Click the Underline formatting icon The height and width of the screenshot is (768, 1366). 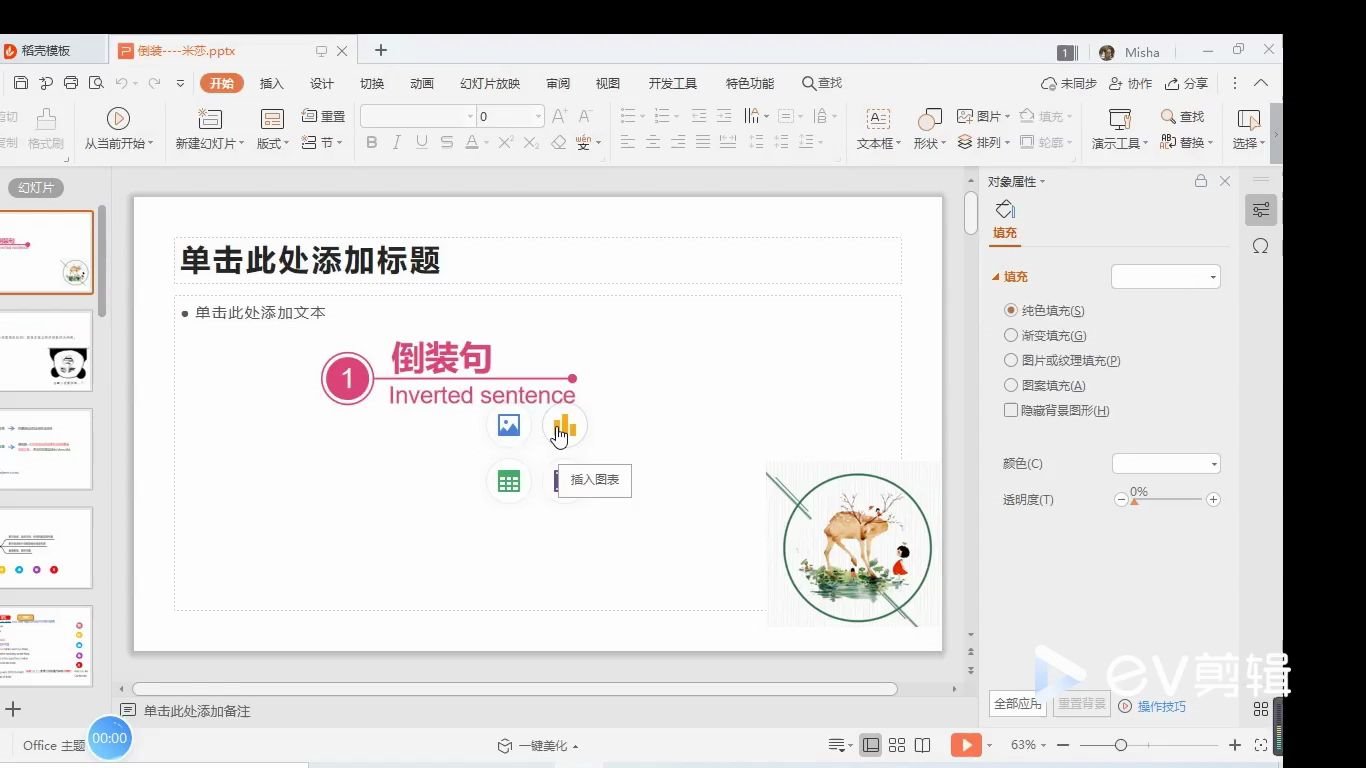[x=422, y=143]
